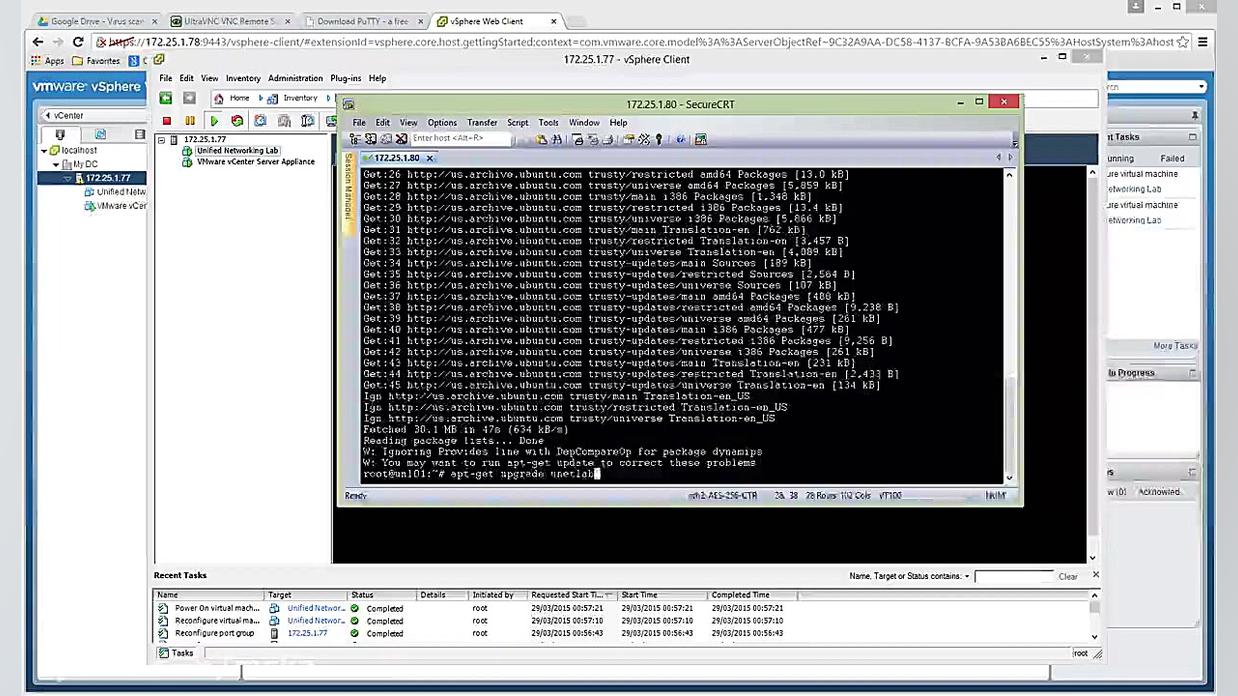The width and height of the screenshot is (1238, 696).
Task: Click the grey forward arrow in vSphere Client
Action: pos(189,98)
